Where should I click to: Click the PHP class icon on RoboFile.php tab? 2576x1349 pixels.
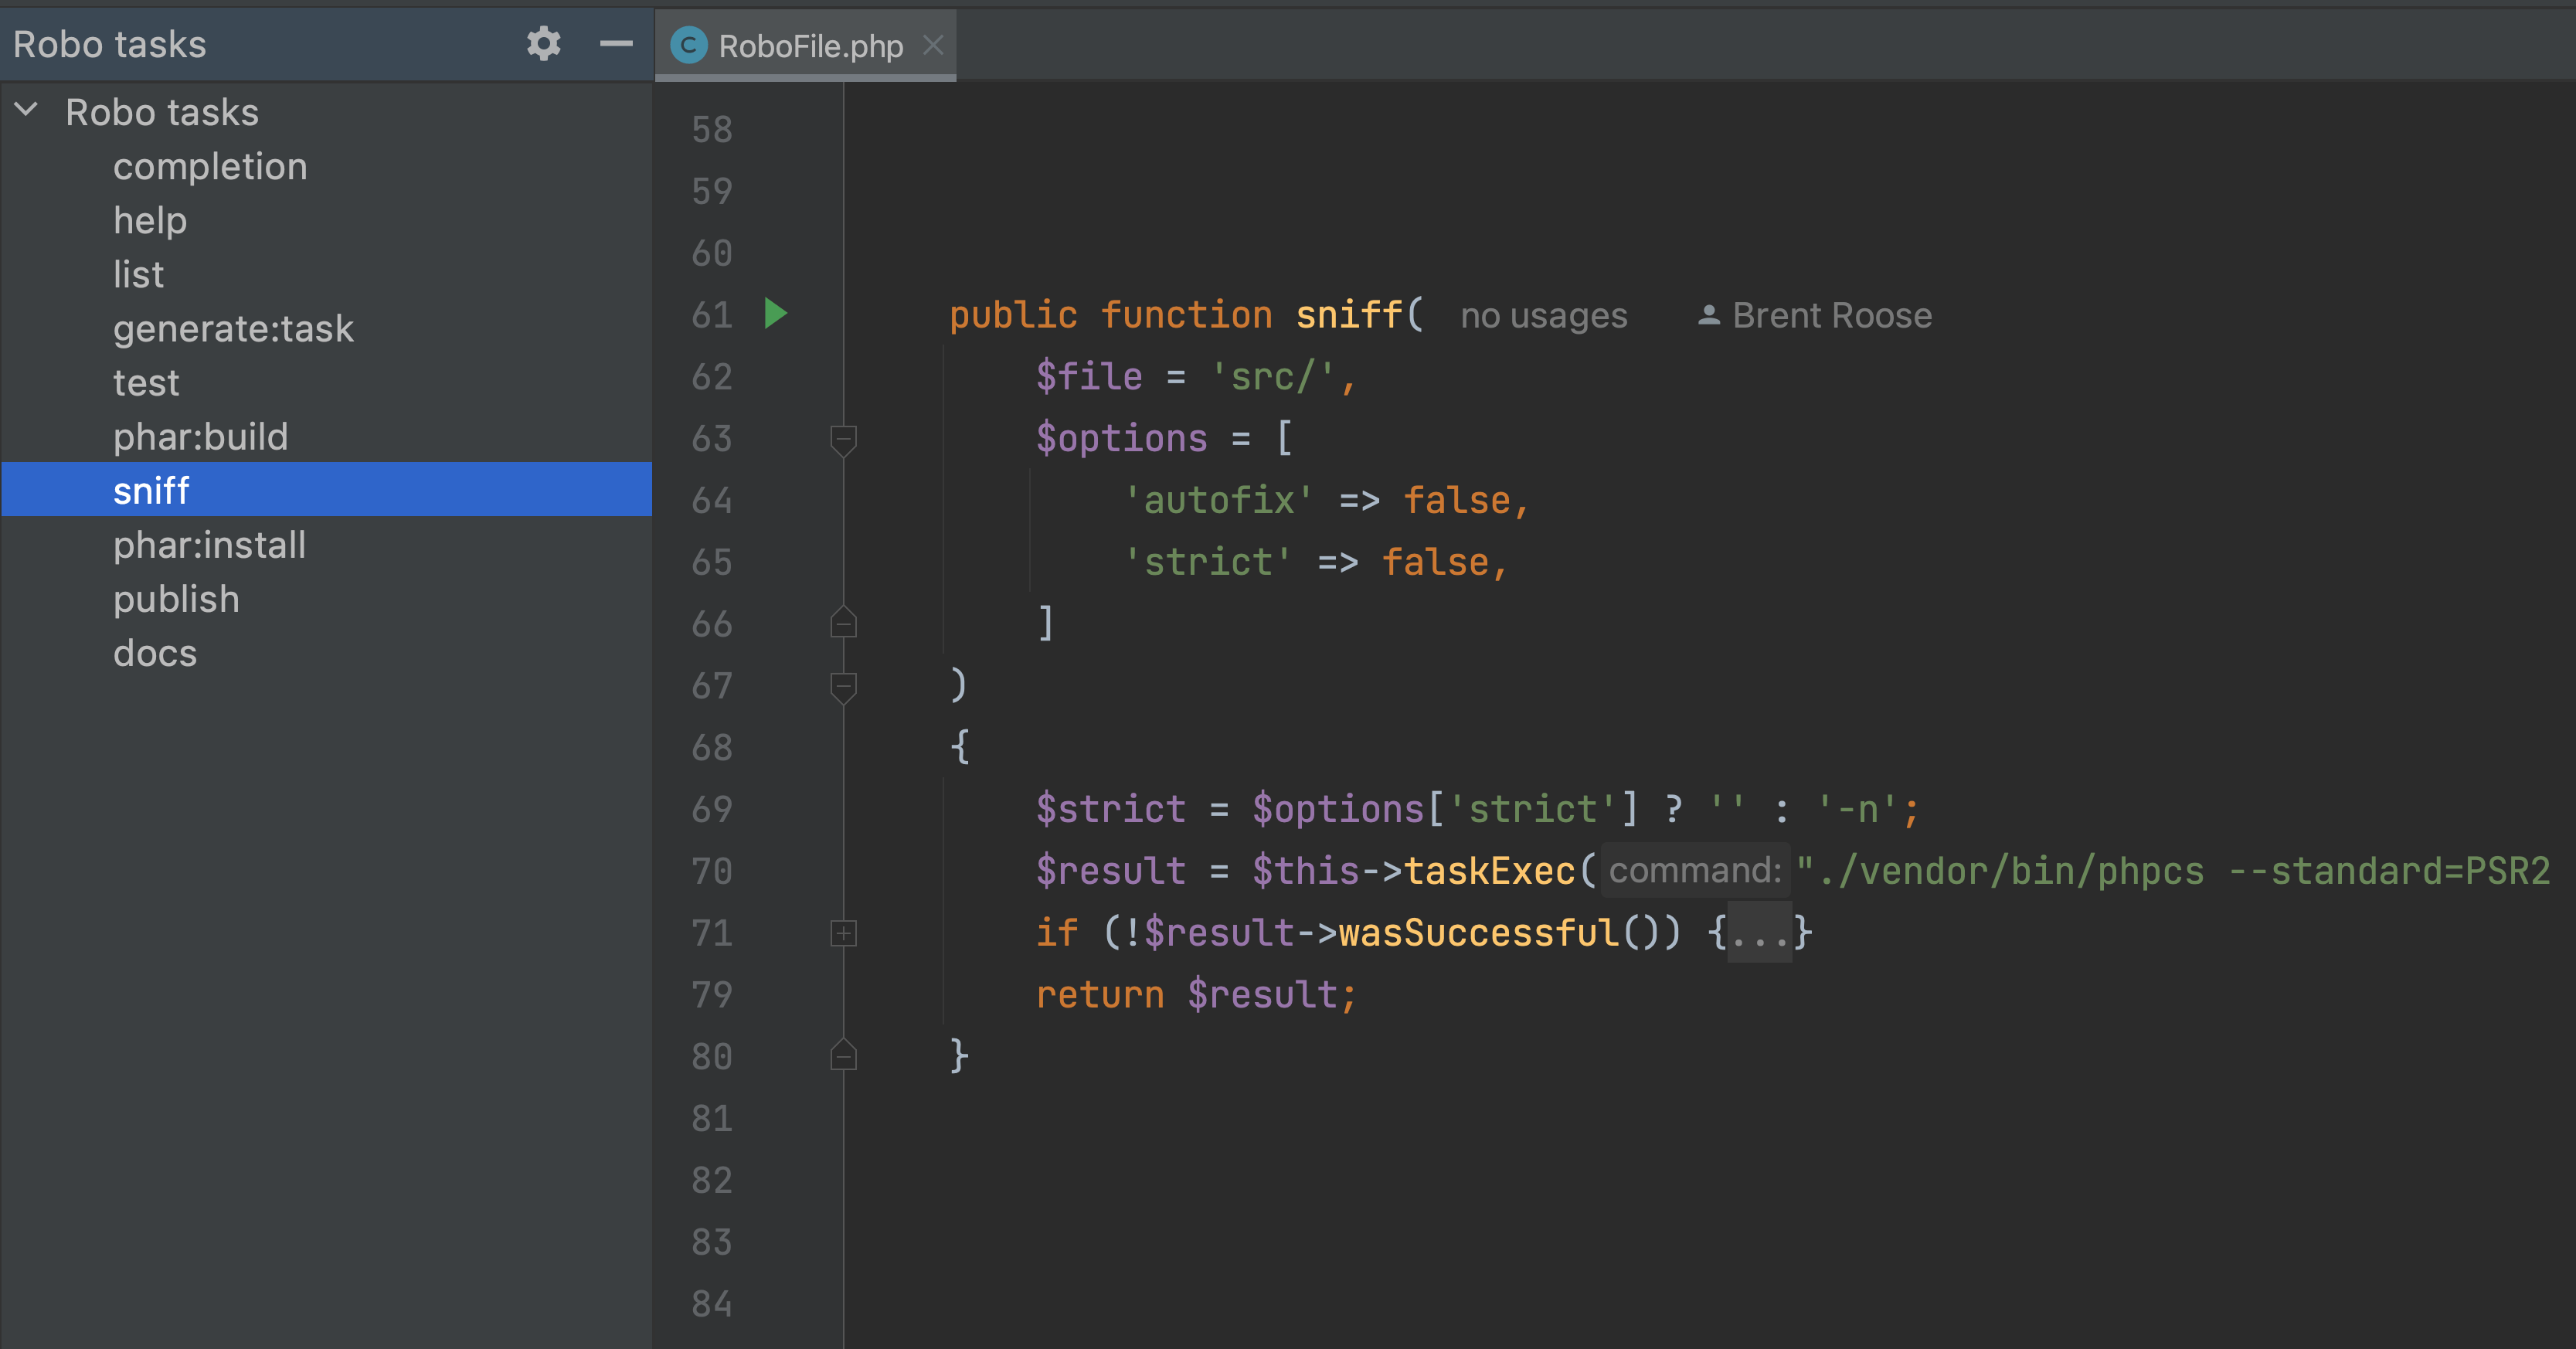pyautogui.click(x=688, y=46)
